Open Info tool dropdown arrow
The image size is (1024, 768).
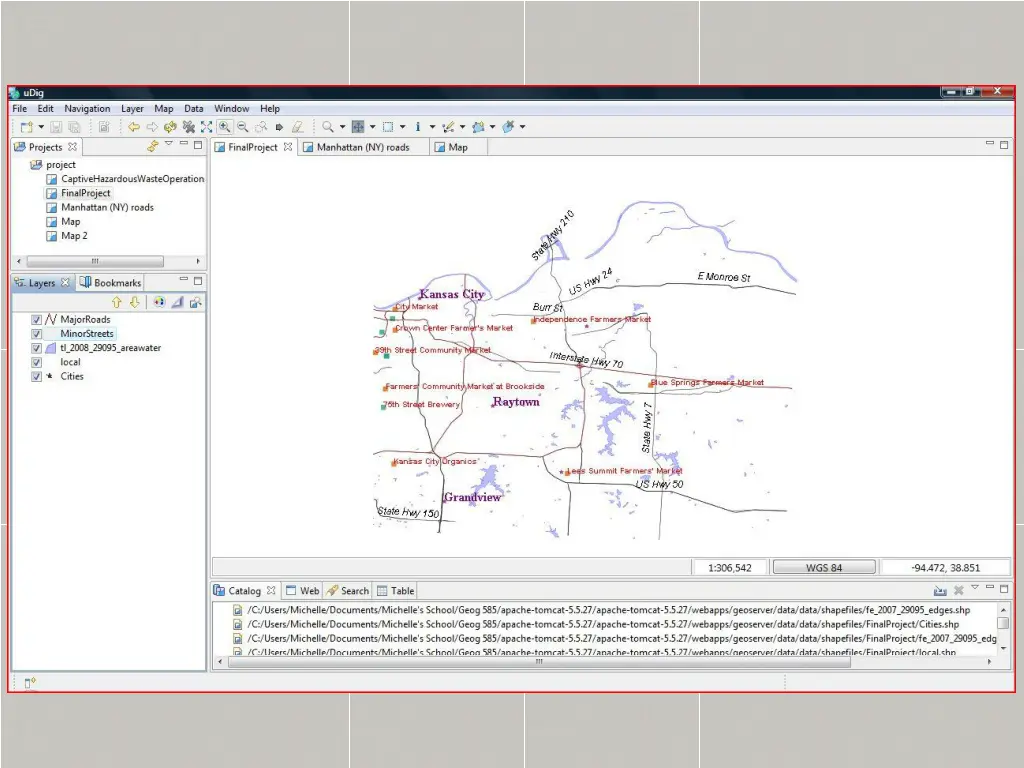[x=432, y=127]
